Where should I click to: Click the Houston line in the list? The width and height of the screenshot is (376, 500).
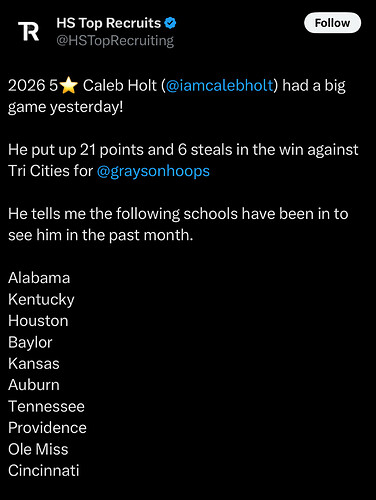click(x=38, y=321)
